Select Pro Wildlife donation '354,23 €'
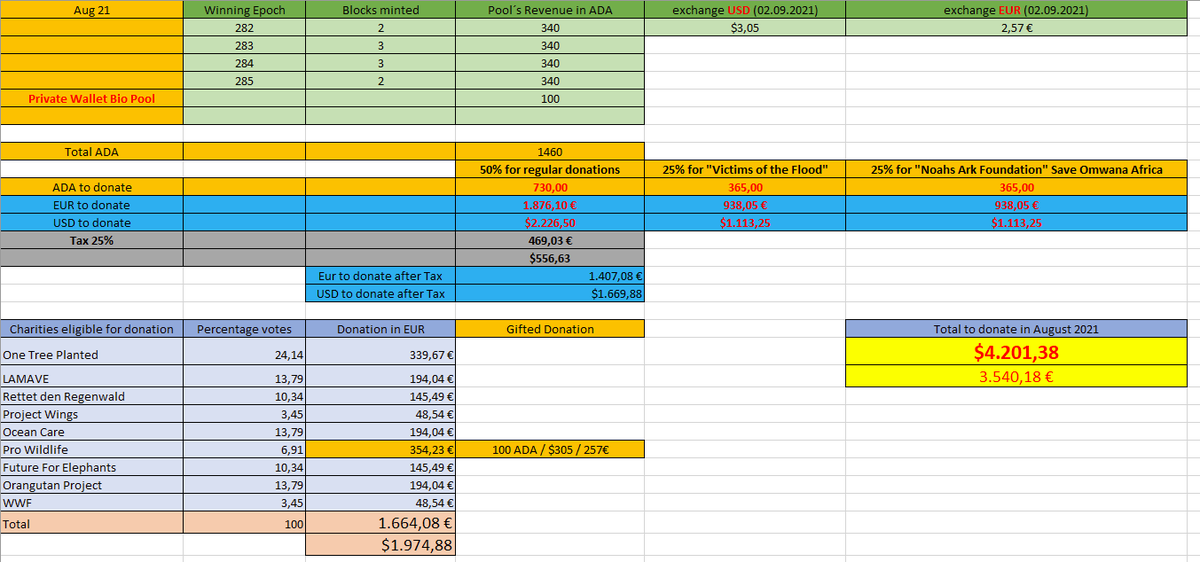 coord(380,450)
